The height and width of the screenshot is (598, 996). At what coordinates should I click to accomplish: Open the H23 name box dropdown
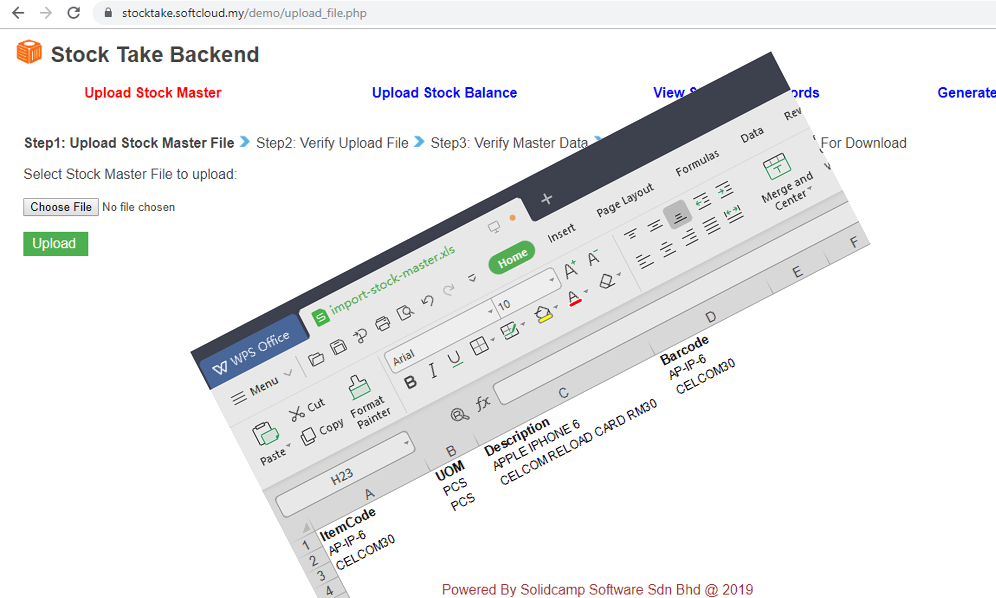tap(407, 442)
